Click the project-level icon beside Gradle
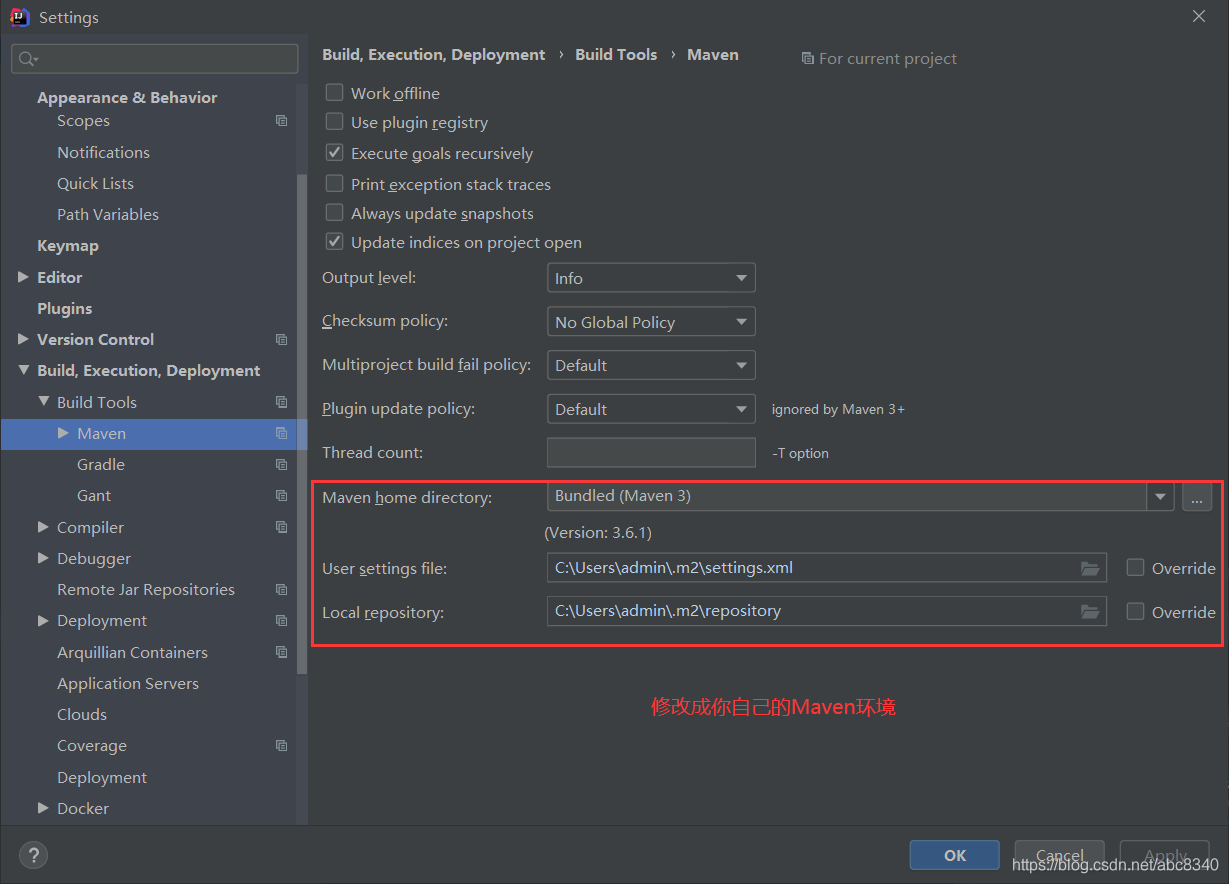The width and height of the screenshot is (1229, 884). coord(281,465)
